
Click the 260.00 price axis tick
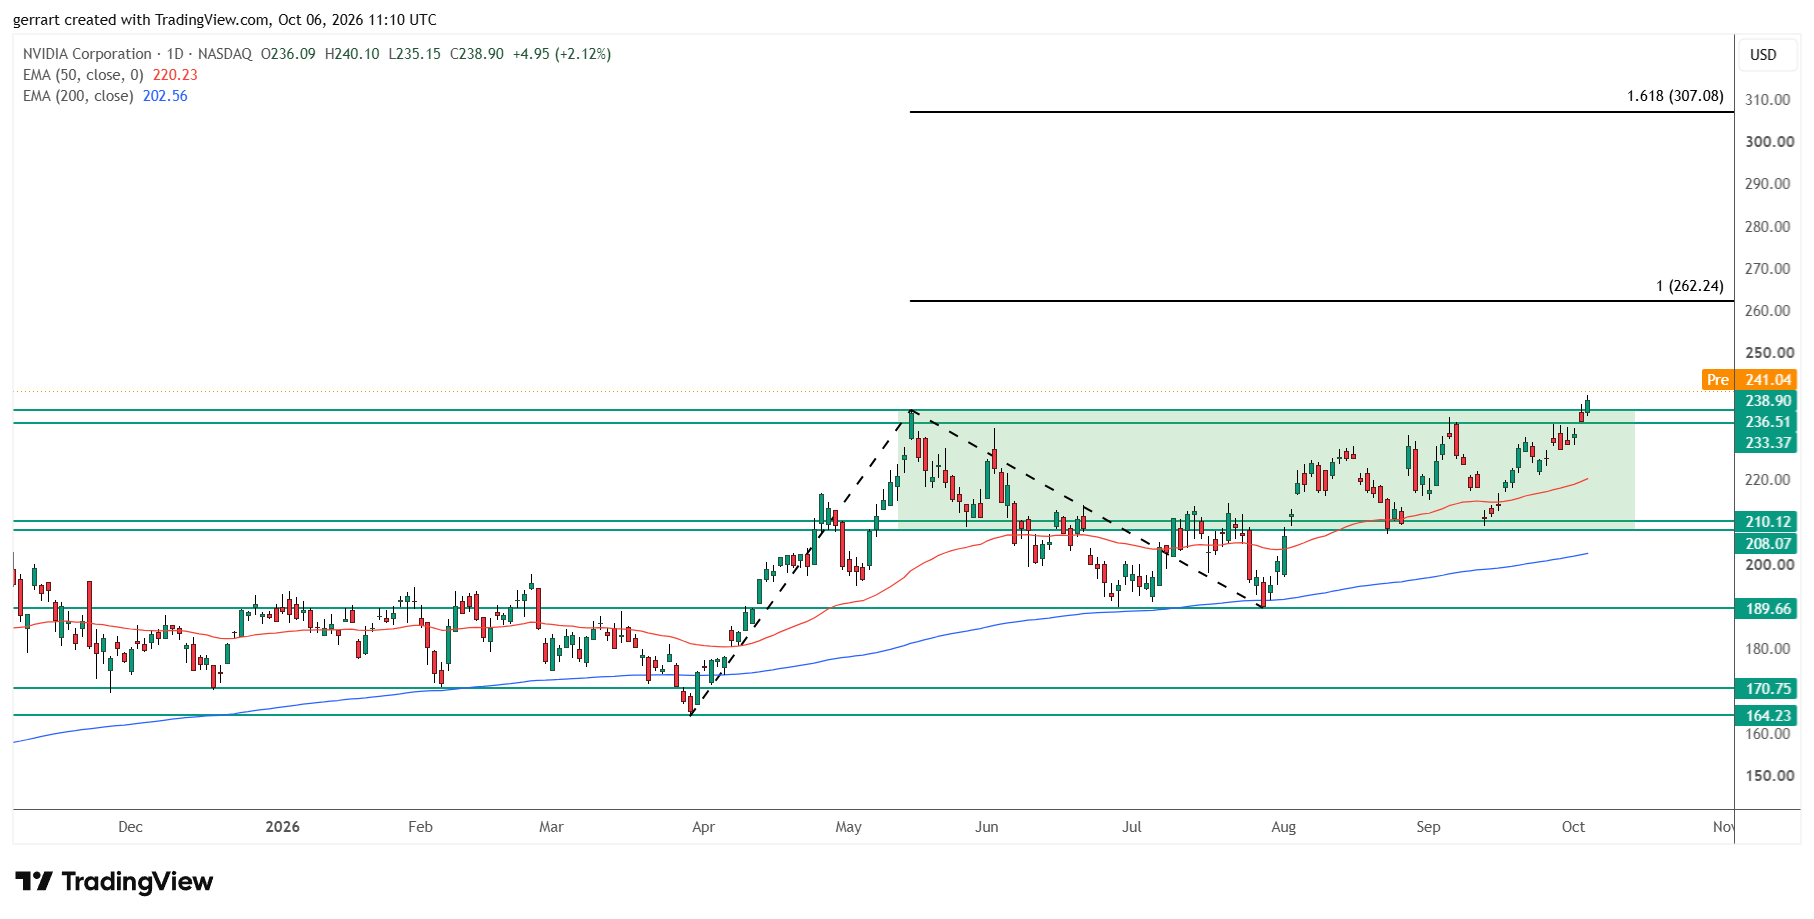tap(1769, 311)
